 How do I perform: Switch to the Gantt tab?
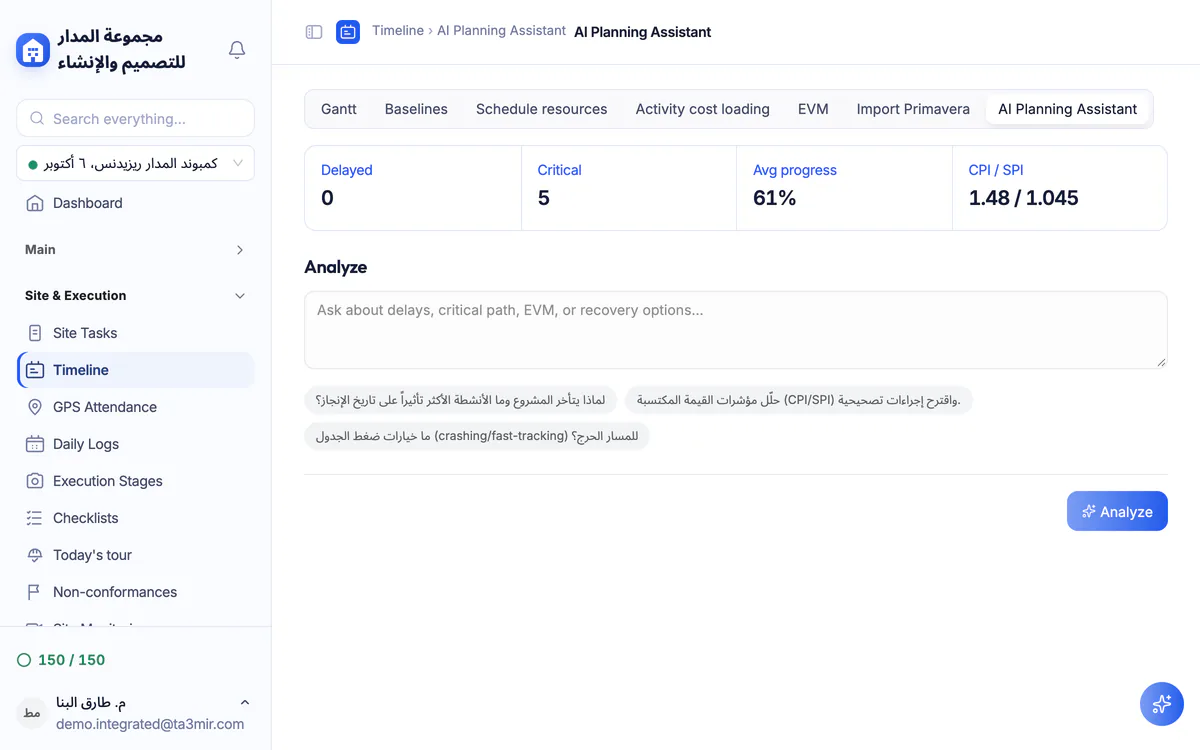pyautogui.click(x=339, y=109)
